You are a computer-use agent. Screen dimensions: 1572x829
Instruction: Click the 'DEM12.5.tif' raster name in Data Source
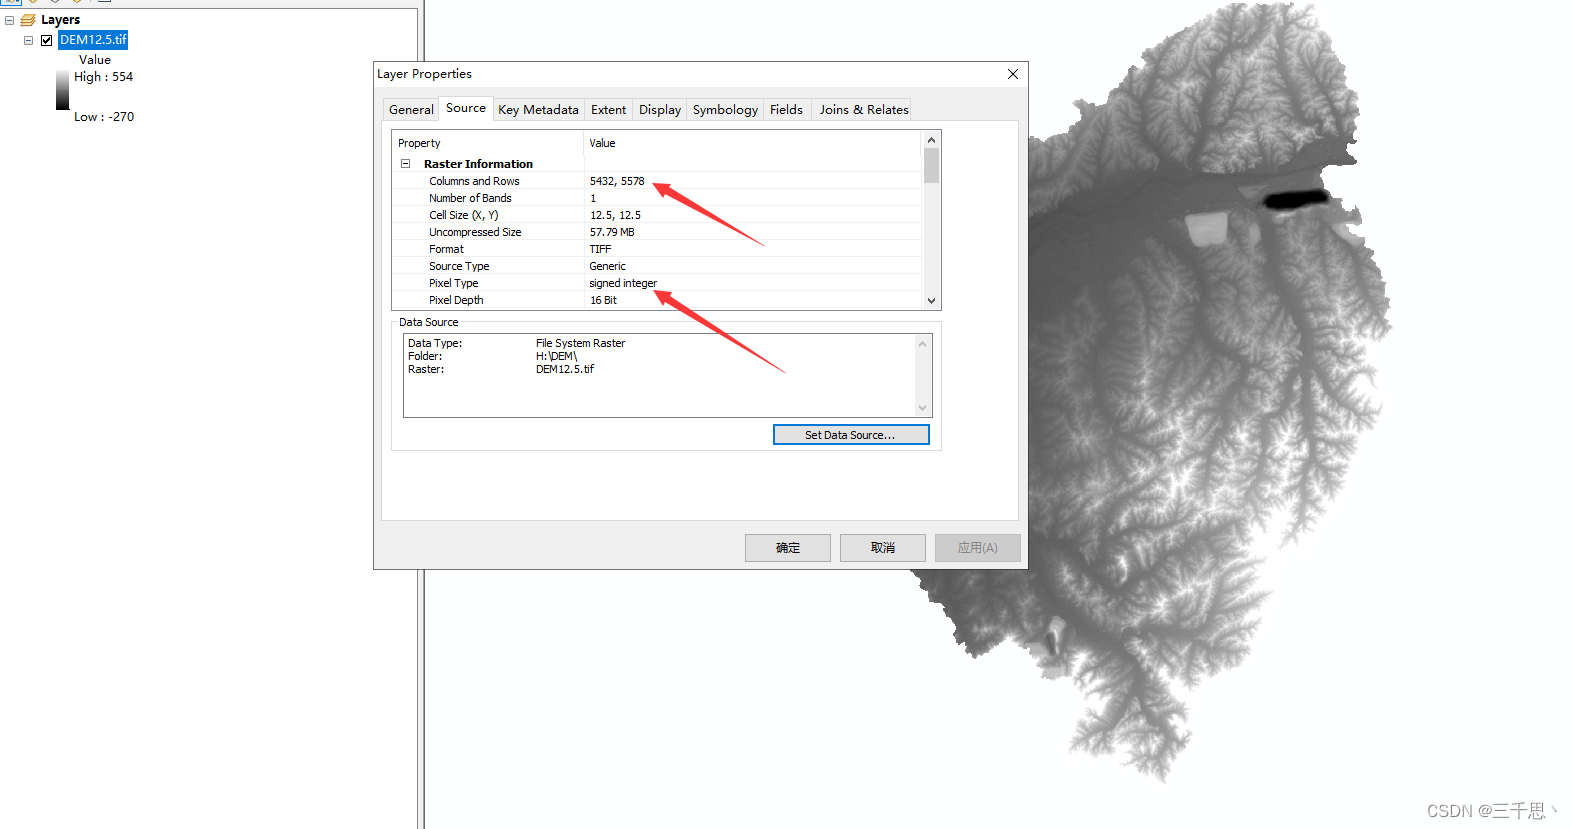[x=565, y=369]
